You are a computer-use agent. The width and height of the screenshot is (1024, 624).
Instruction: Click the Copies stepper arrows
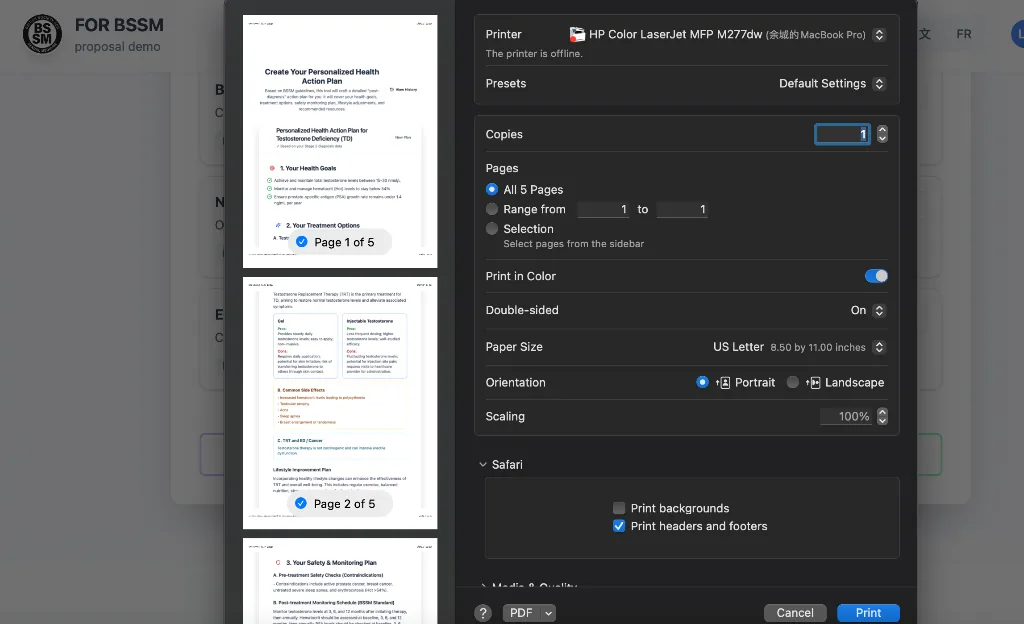(882, 134)
